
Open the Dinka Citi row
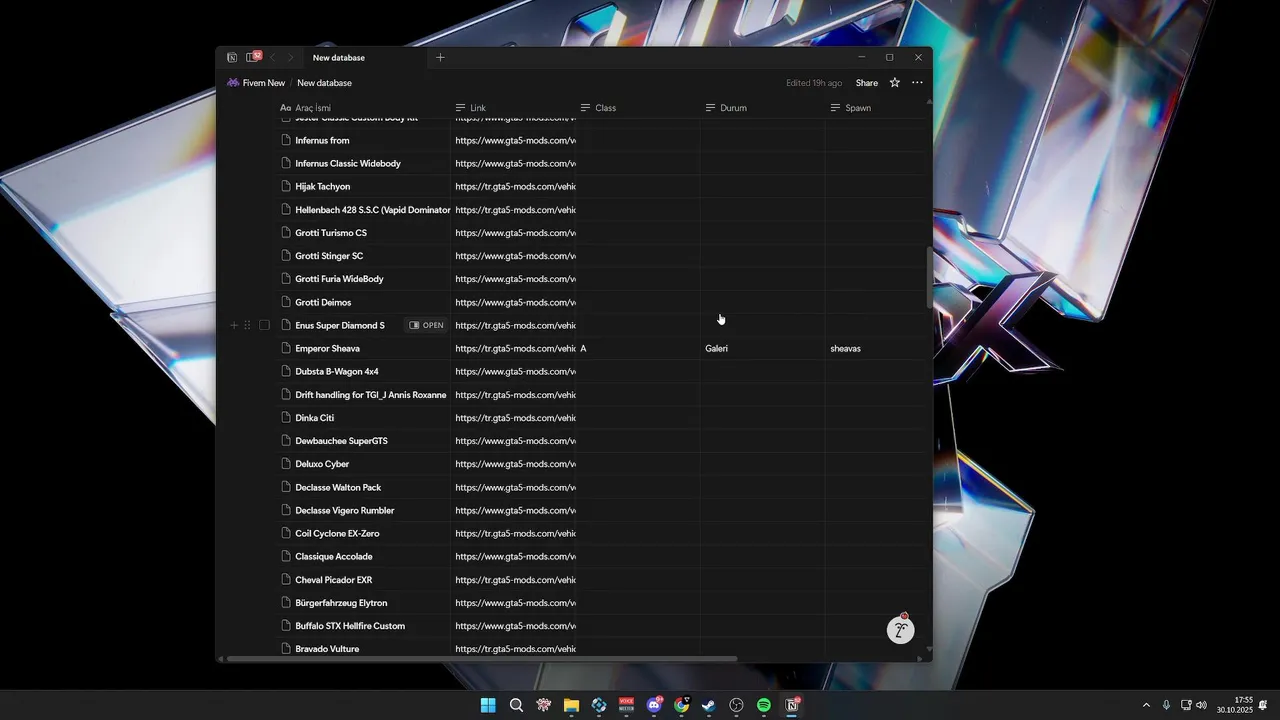tap(314, 418)
